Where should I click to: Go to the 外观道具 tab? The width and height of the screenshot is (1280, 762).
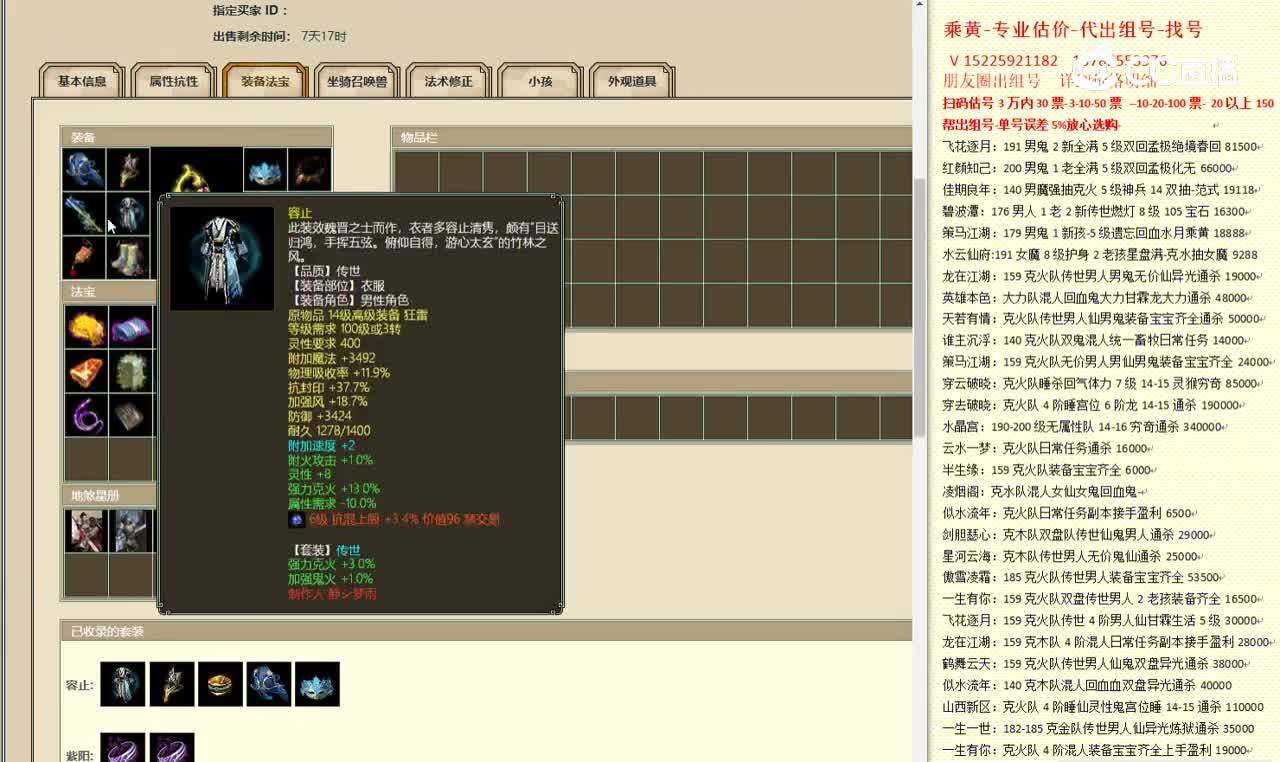click(x=632, y=81)
